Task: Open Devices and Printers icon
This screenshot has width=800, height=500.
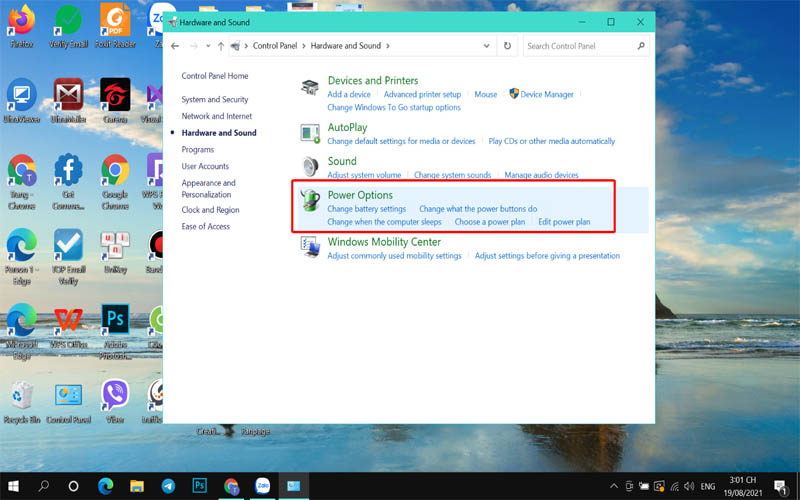Action: tap(310, 87)
